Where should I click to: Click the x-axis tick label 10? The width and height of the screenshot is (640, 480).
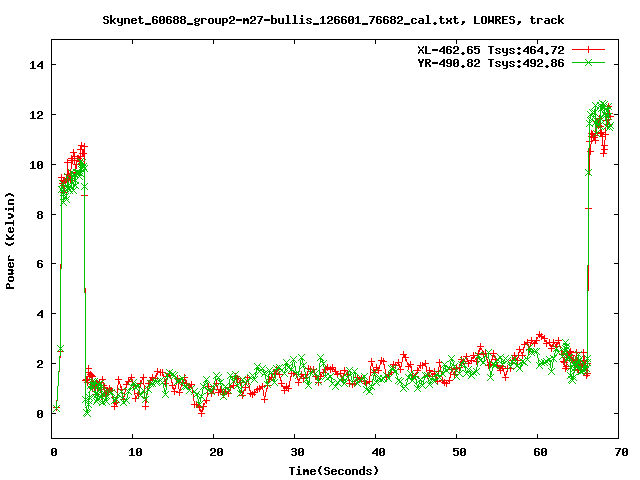coord(134,452)
